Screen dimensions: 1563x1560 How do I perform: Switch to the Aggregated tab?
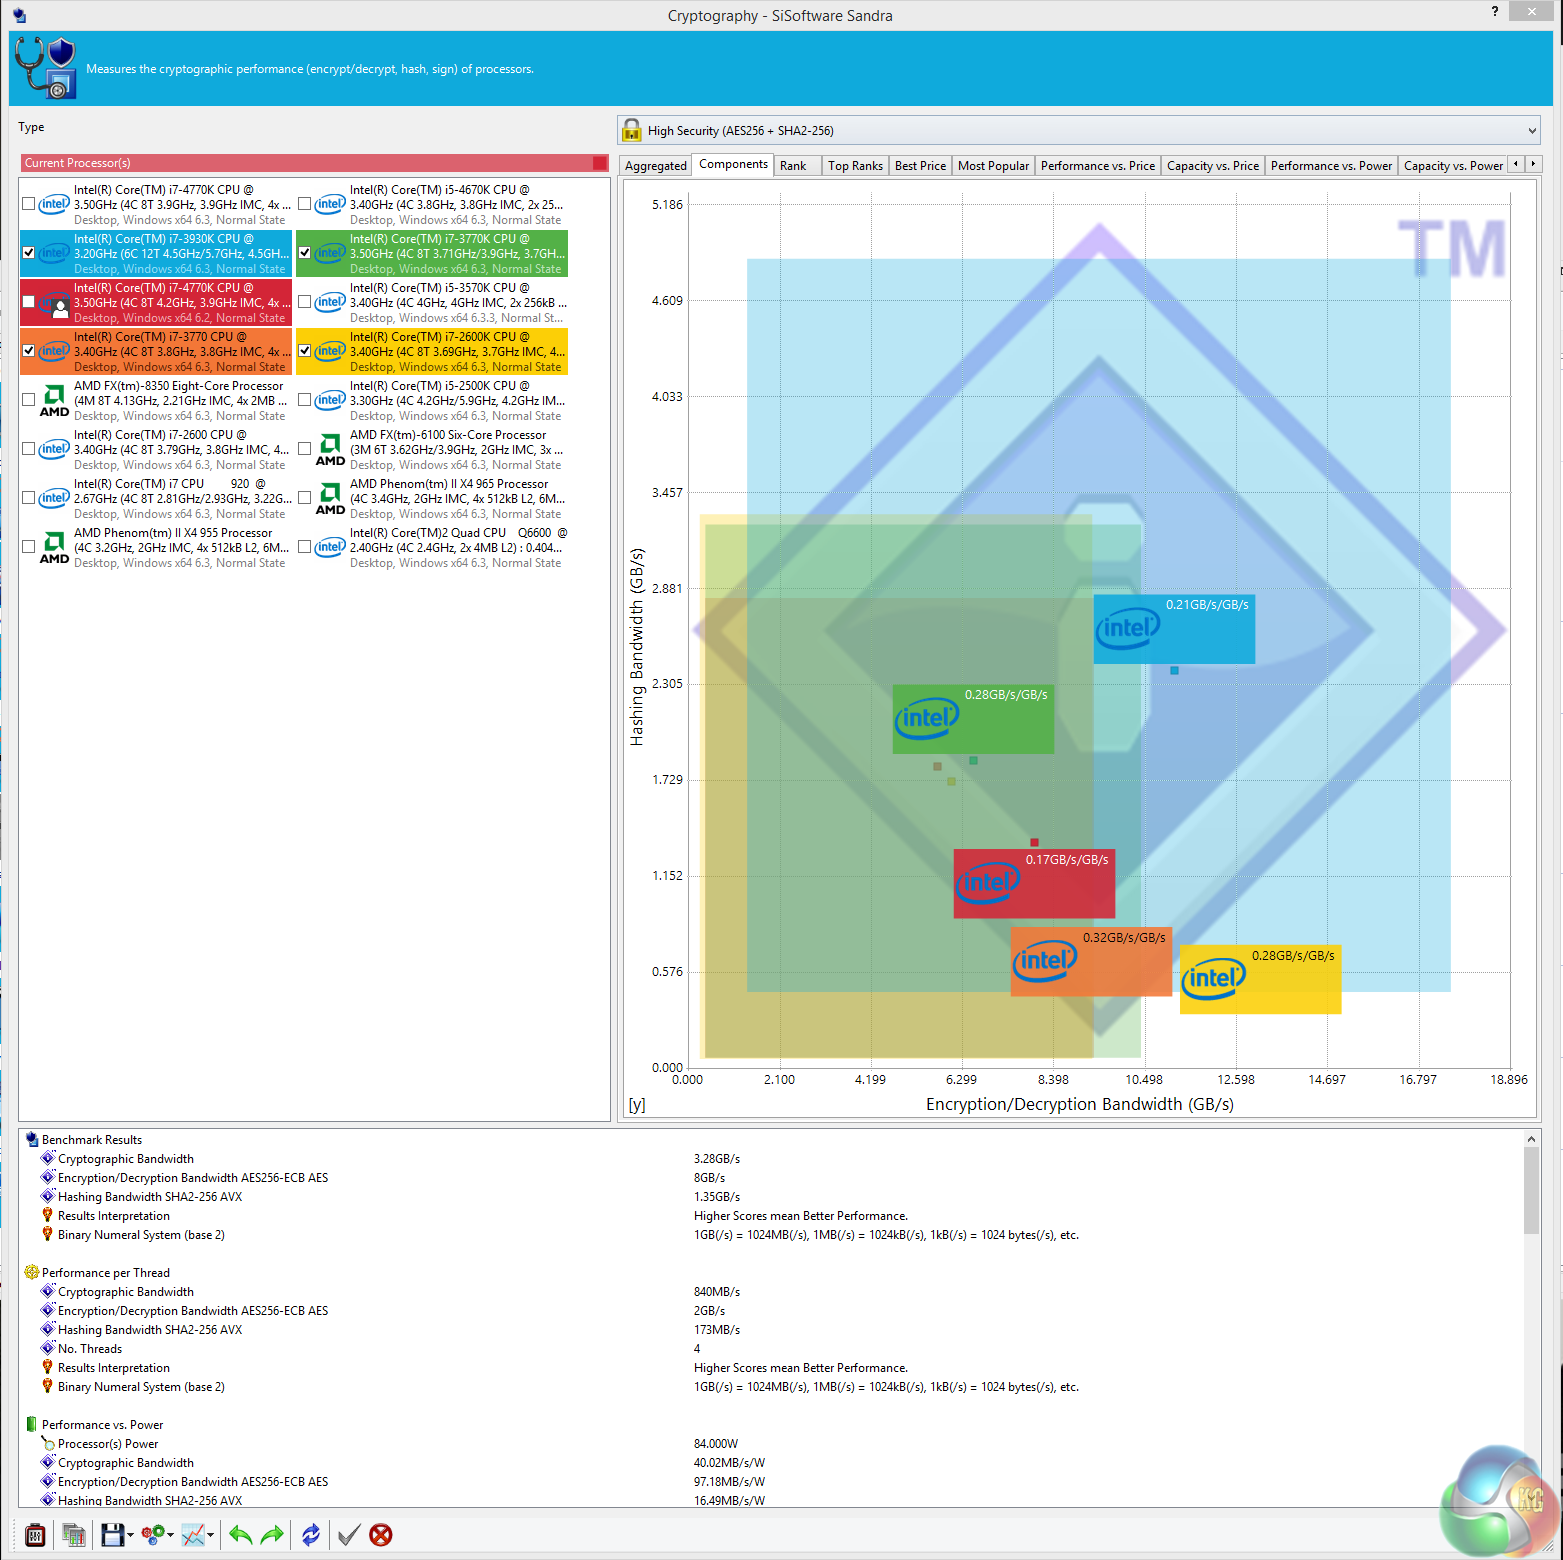pyautogui.click(x=656, y=166)
